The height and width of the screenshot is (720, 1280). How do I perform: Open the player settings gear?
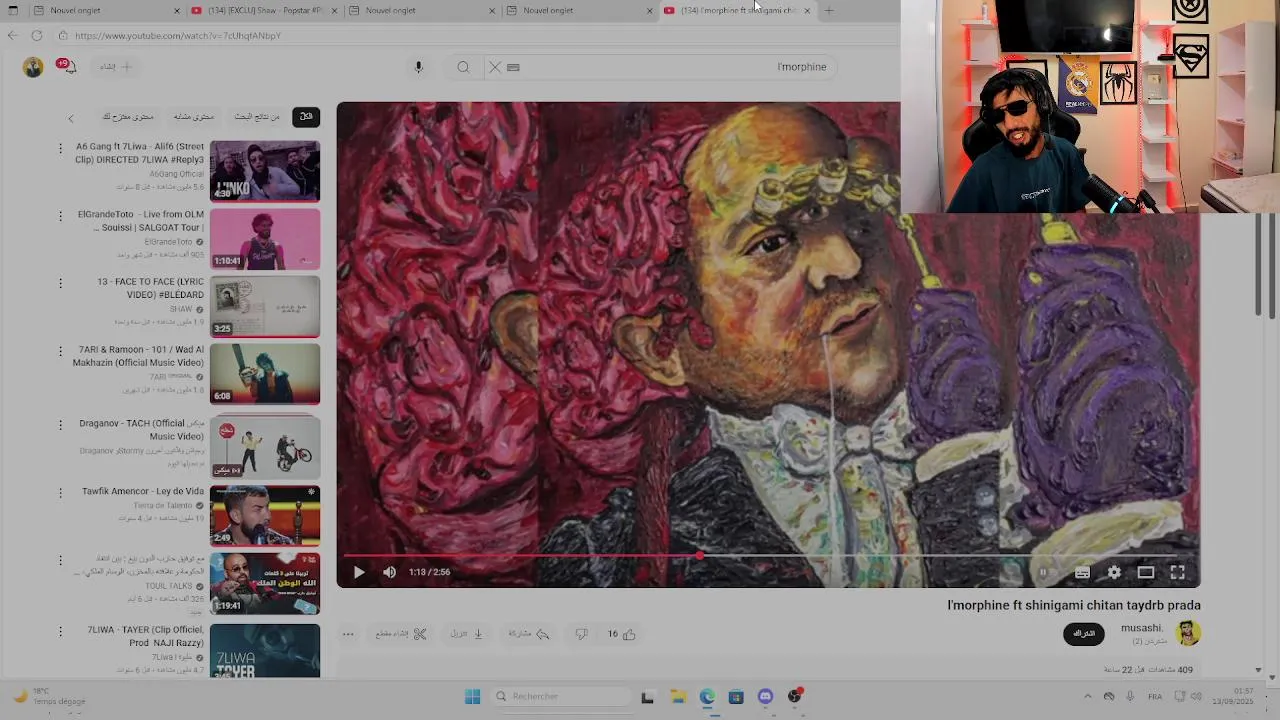[1114, 572]
